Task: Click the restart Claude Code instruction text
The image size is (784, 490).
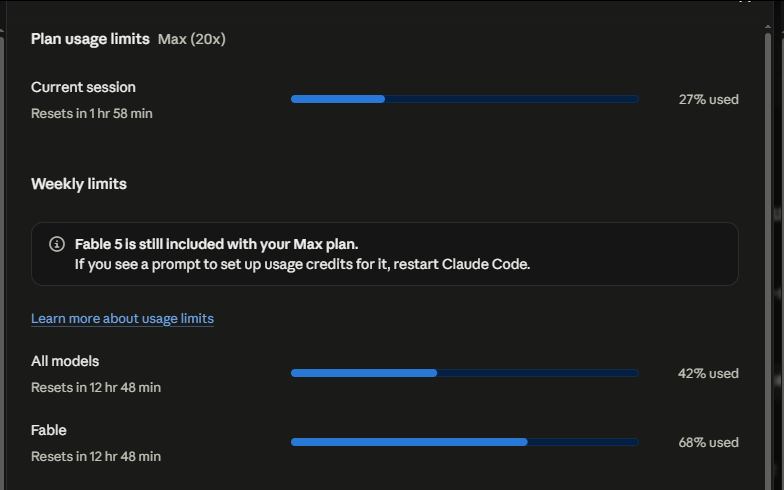Action: 302,264
